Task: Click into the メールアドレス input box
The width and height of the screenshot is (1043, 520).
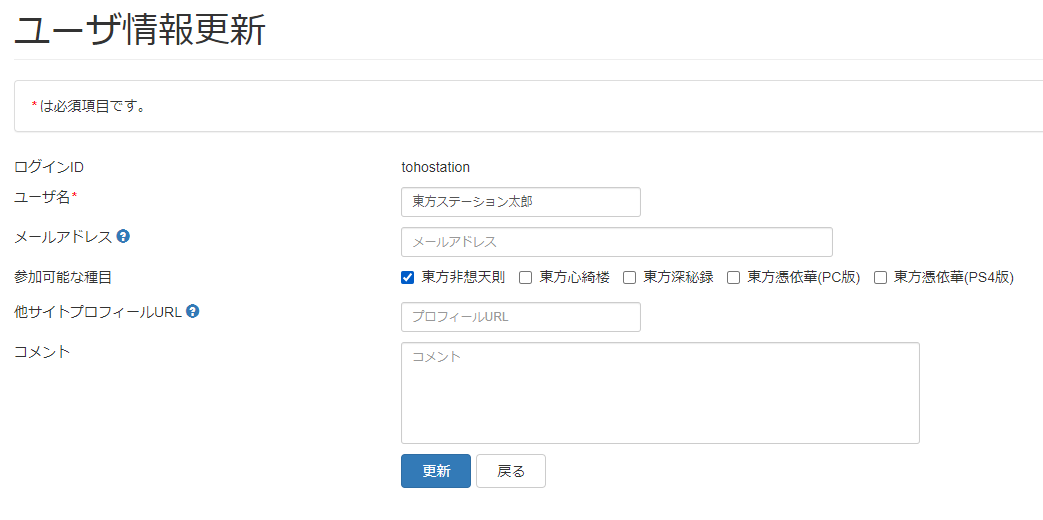Action: 616,242
